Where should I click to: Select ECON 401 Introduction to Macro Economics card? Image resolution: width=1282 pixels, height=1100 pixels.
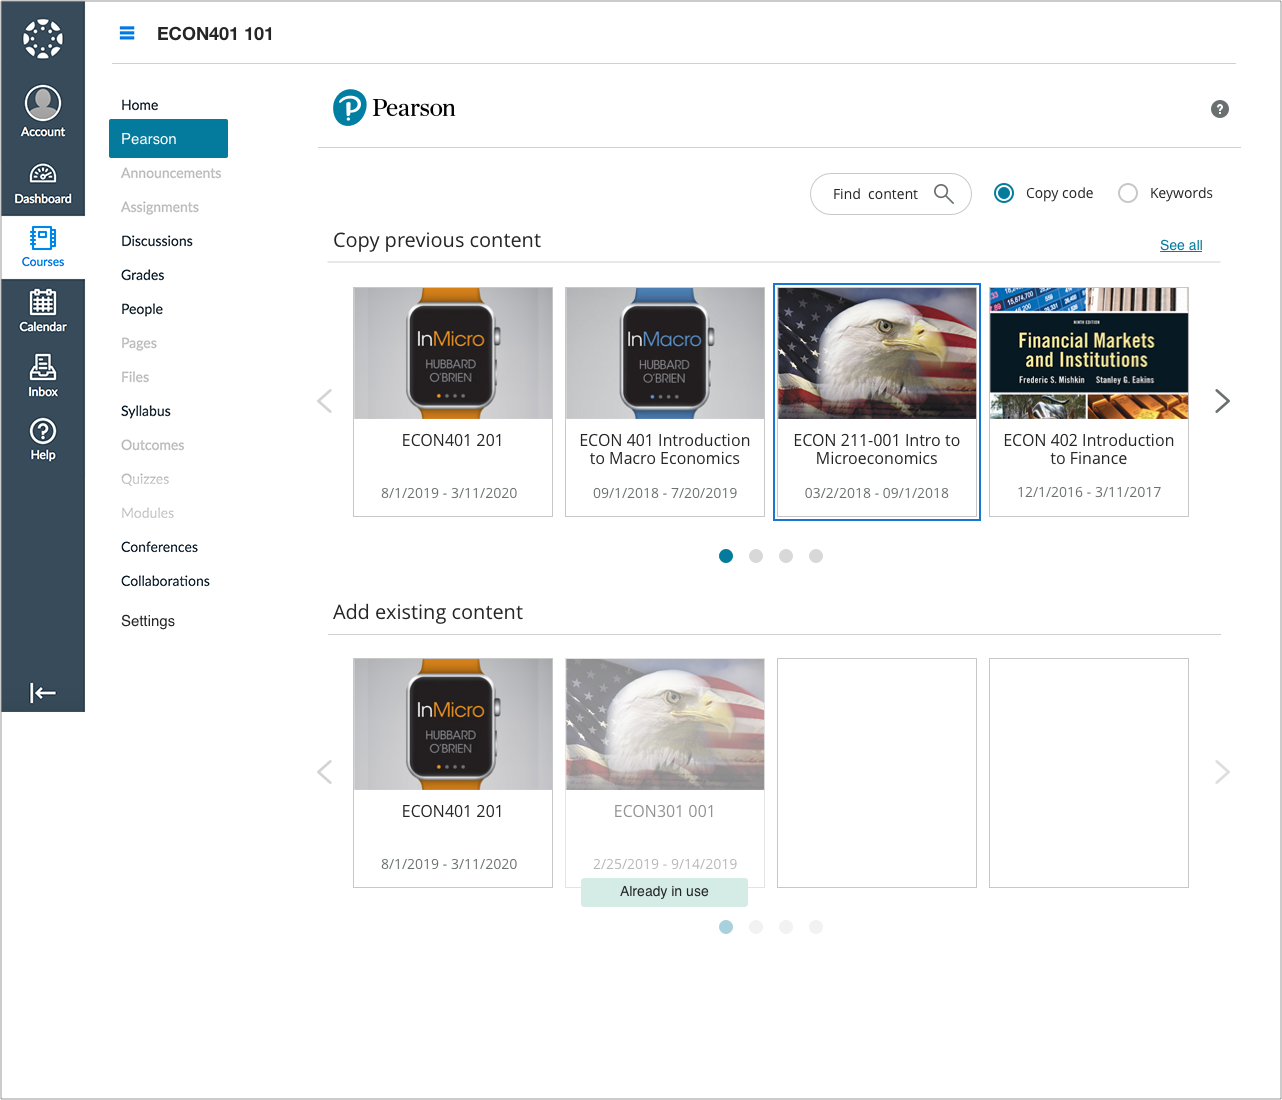coord(665,402)
